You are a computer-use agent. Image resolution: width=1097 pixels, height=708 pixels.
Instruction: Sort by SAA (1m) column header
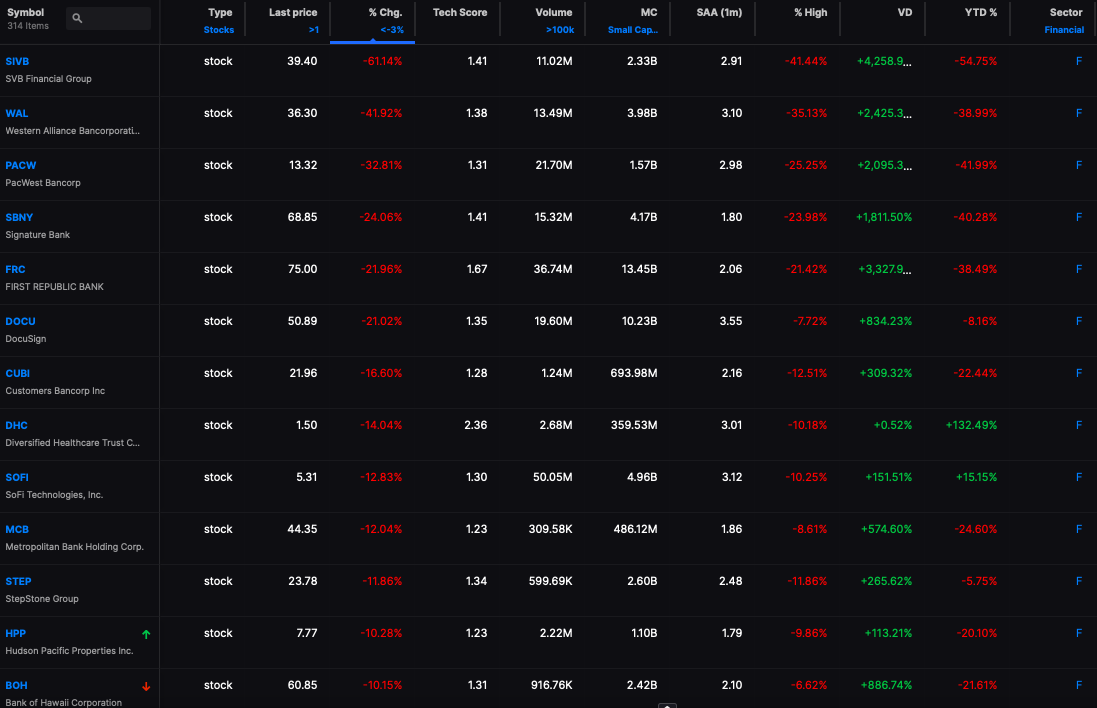point(719,13)
